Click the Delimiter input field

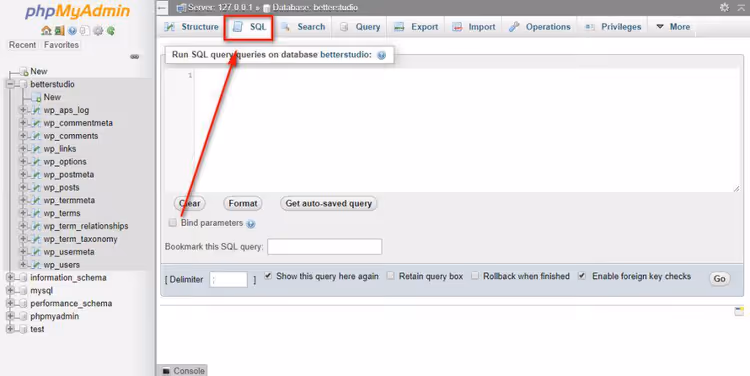pos(229,279)
